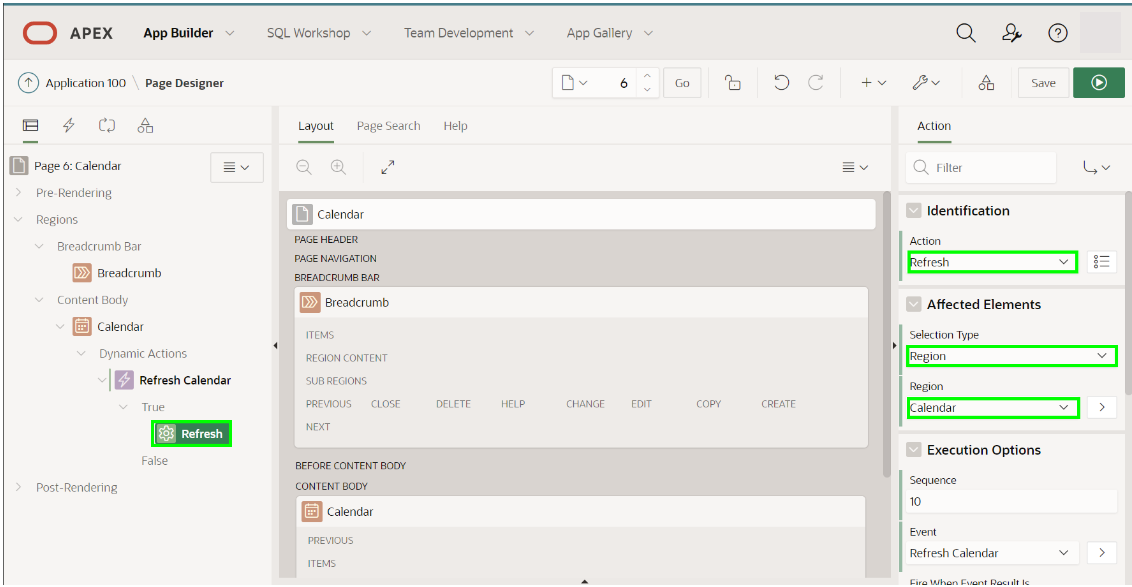Click the Application 100 breadcrumb link
1132x587 pixels.
pyautogui.click(x=86, y=83)
